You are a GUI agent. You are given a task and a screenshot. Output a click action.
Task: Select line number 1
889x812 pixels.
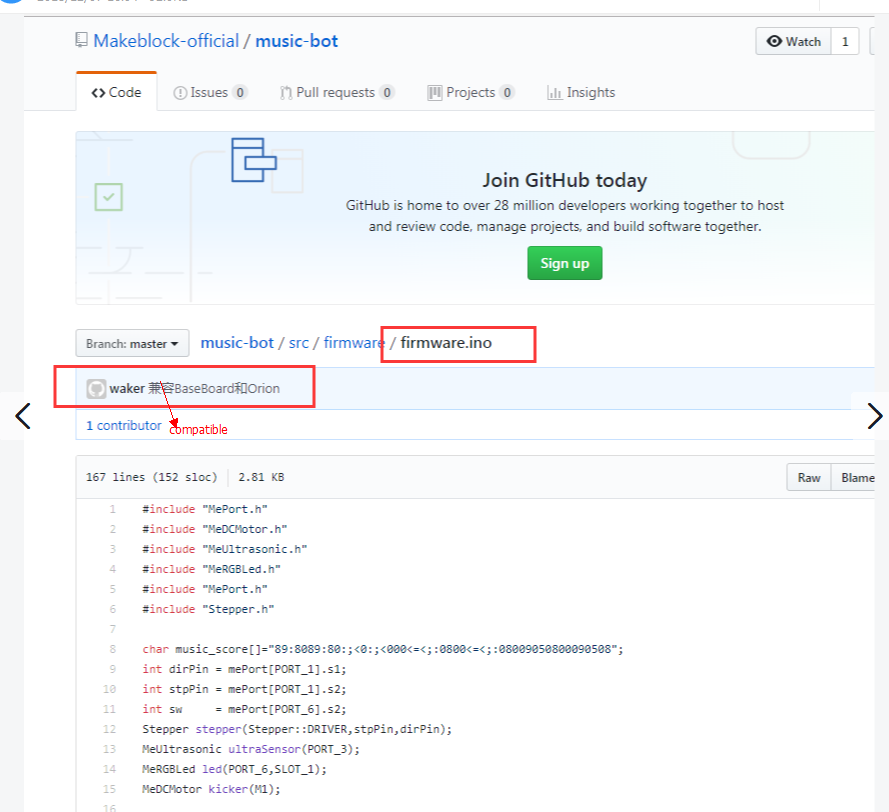pos(112,509)
